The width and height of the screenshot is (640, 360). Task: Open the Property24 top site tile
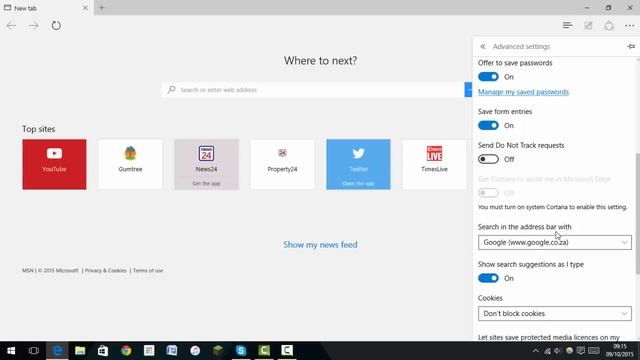pyautogui.click(x=282, y=164)
